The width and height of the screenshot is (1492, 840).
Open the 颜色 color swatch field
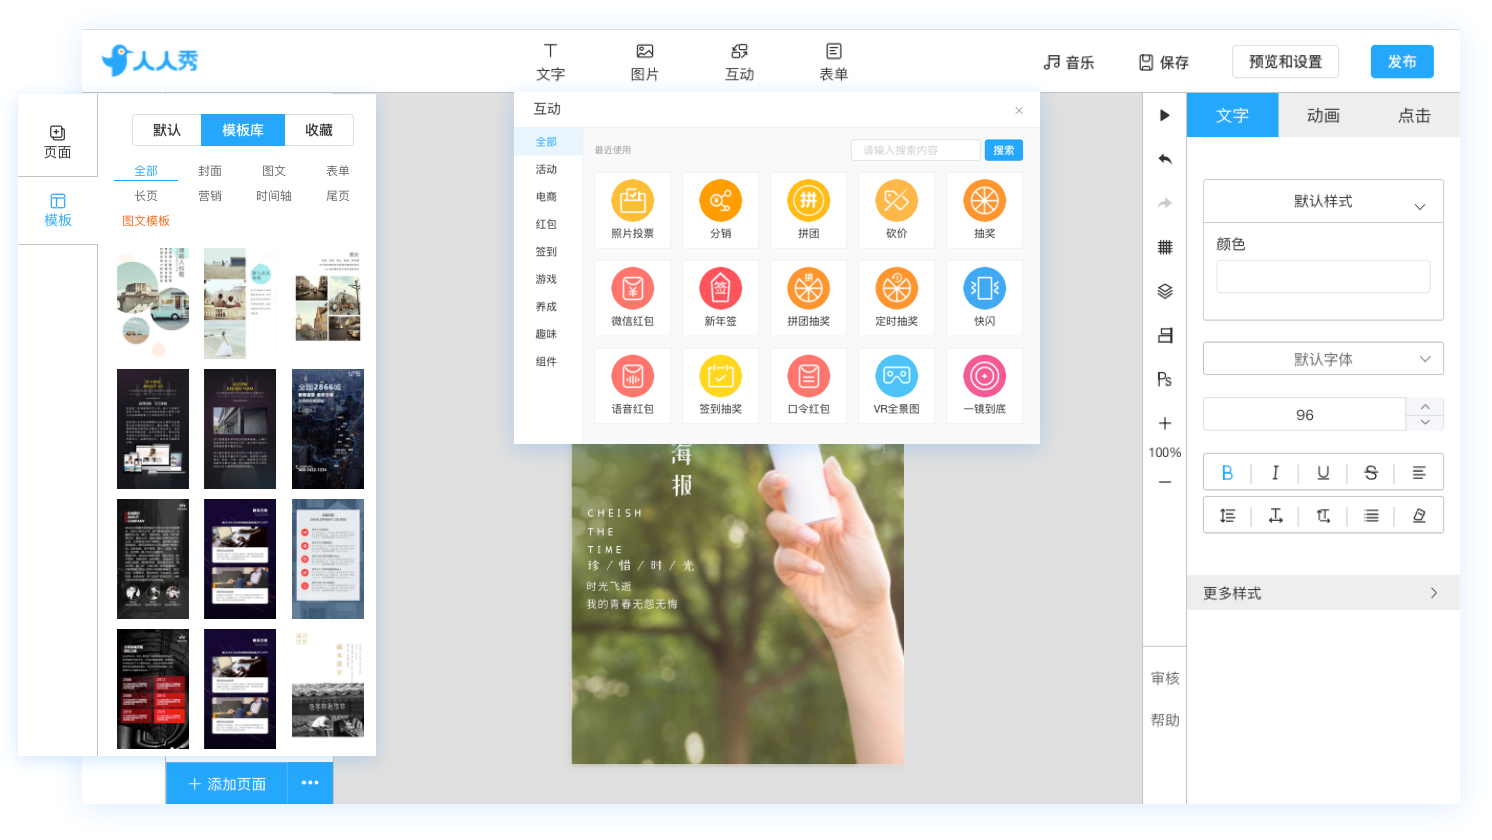[x=1323, y=276]
